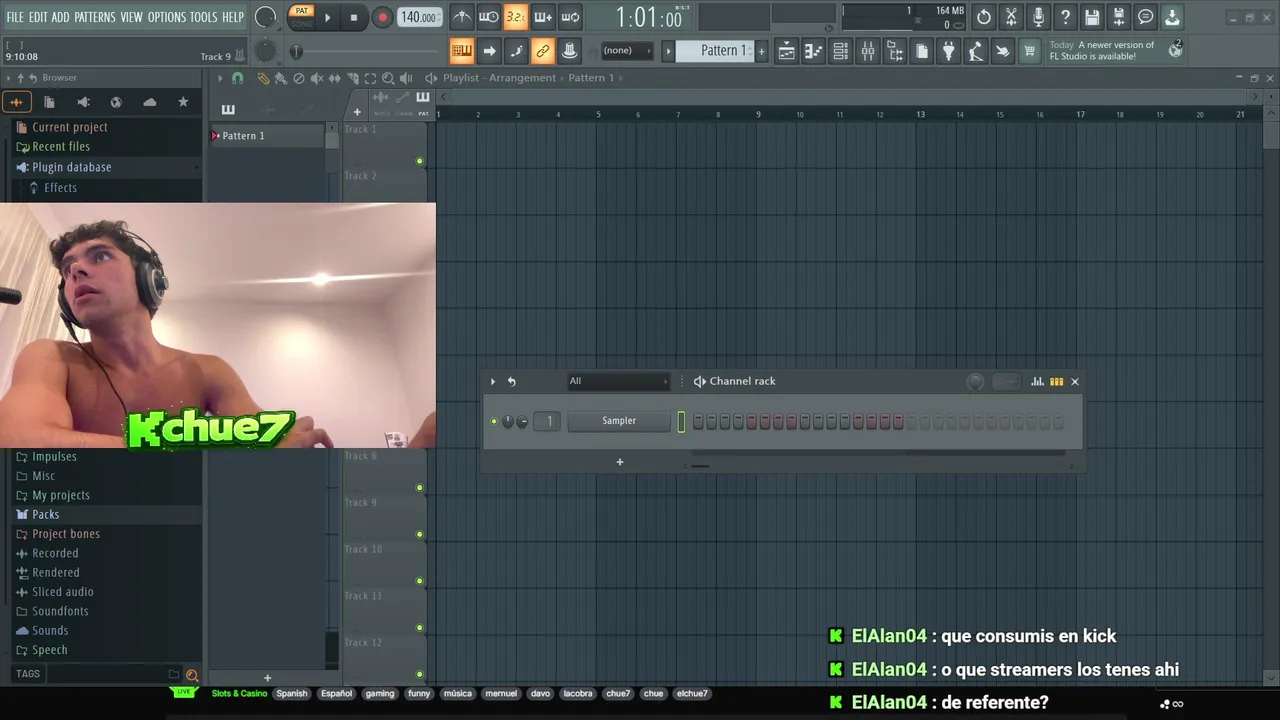
Task: Click the Stop transport button
Action: point(354,17)
